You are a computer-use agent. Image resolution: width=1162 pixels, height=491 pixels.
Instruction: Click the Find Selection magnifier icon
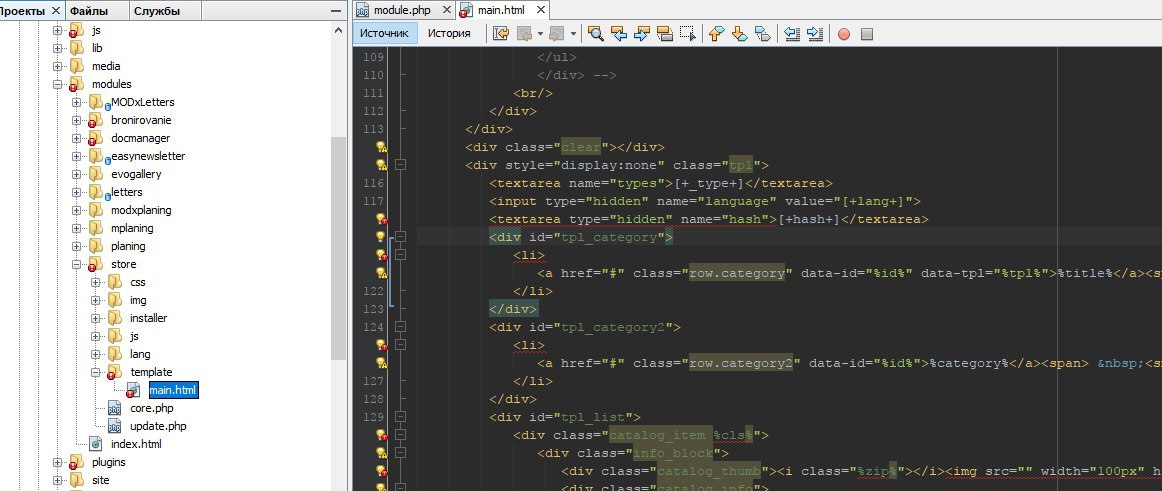596,33
